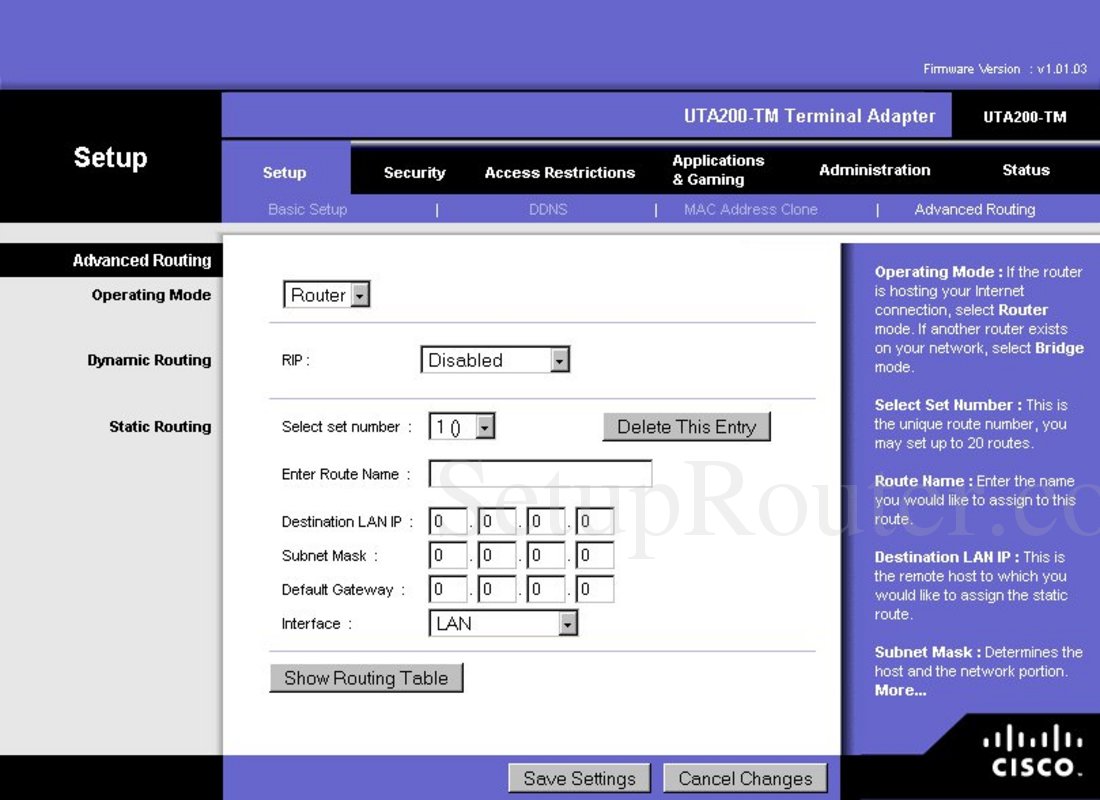Image resolution: width=1100 pixels, height=800 pixels.
Task: Click first octet of Subnet Mask
Action: click(448, 555)
